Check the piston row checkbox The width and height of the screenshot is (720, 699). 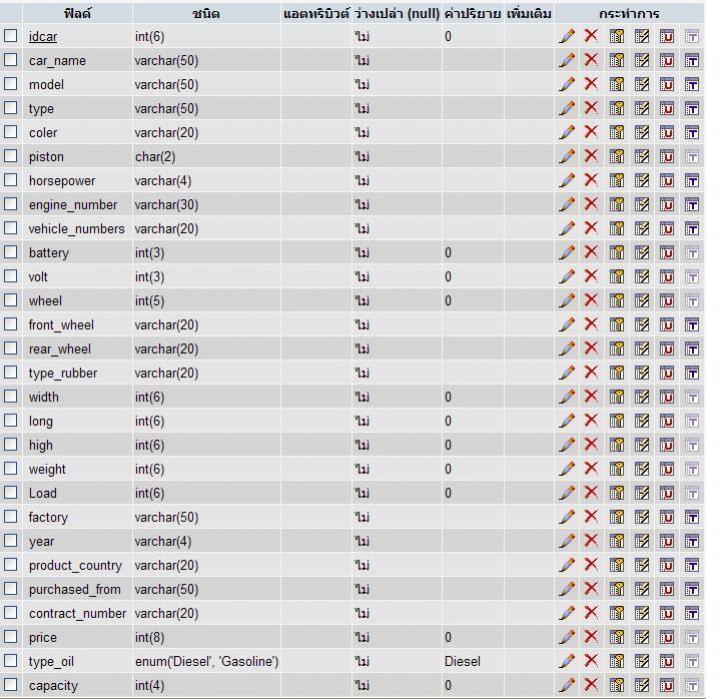tap(11, 156)
